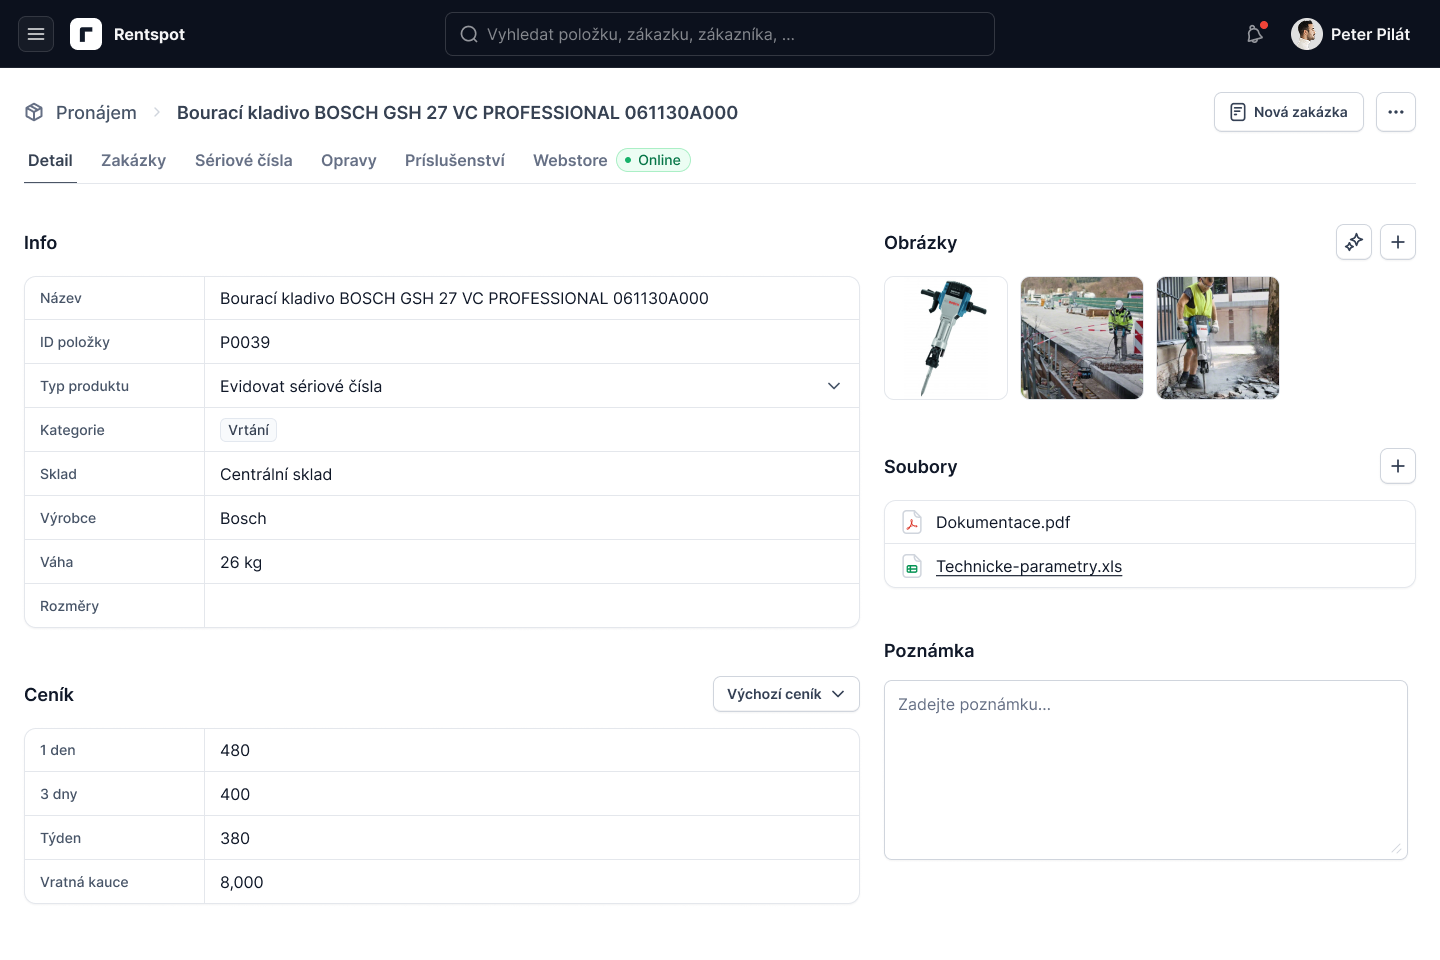This screenshot has height=960, width=1440.
Task: Open notifications bell
Action: point(1255,34)
